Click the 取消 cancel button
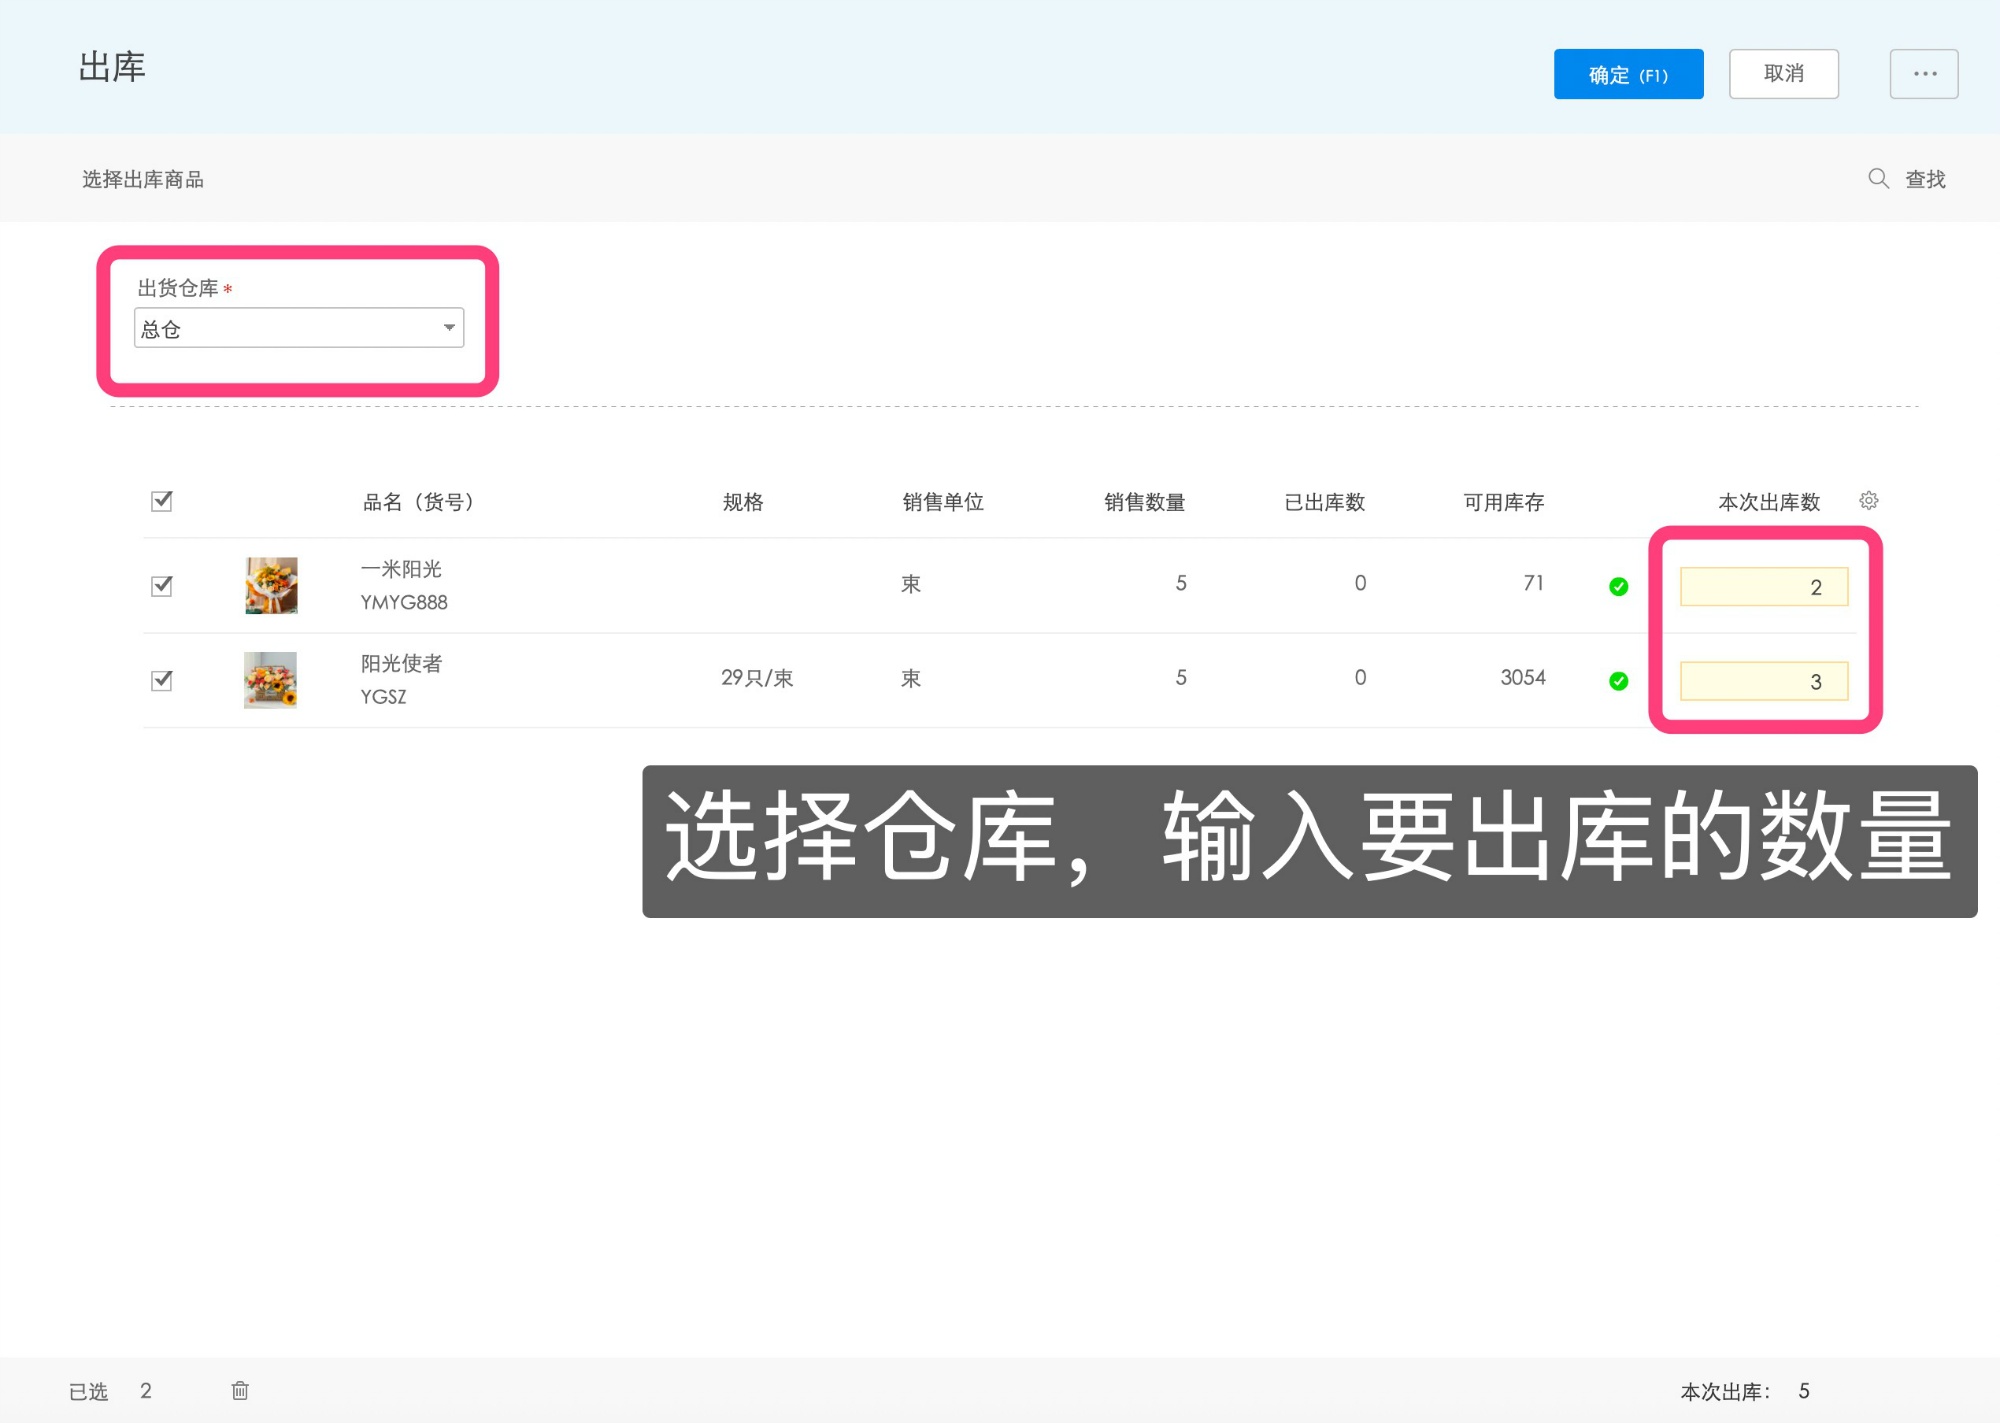 [x=1783, y=74]
